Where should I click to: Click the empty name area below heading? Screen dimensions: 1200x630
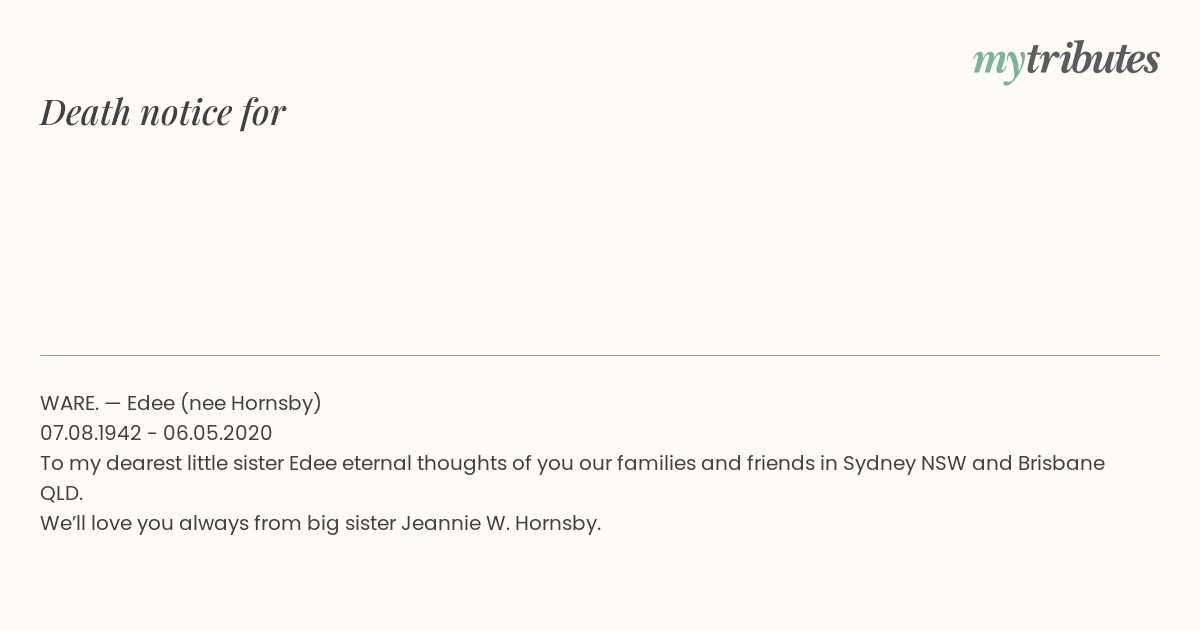[600, 240]
